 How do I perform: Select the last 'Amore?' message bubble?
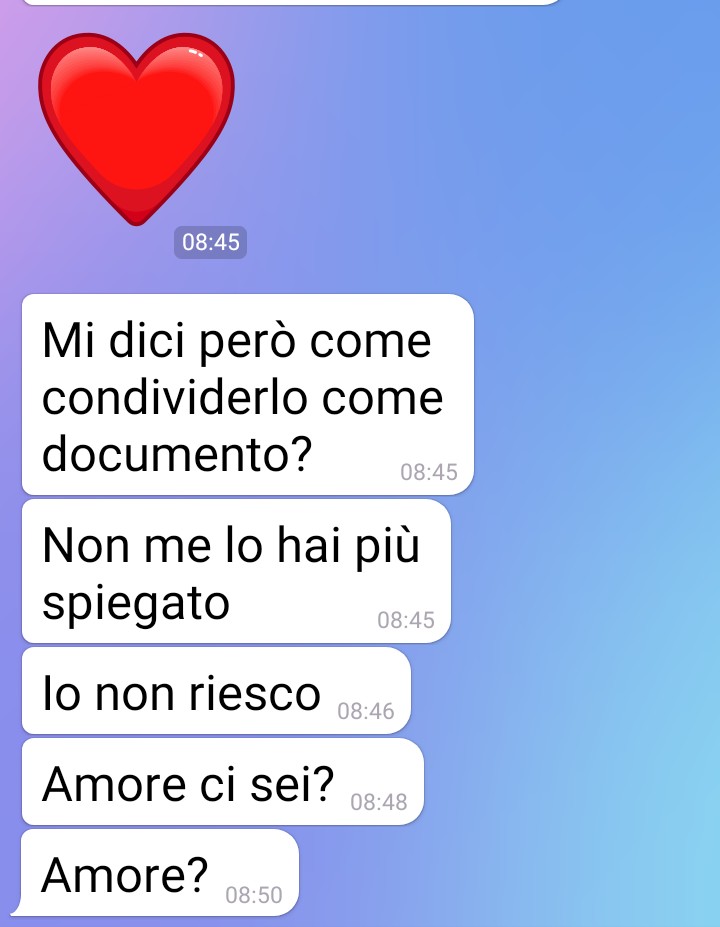pyautogui.click(x=157, y=873)
